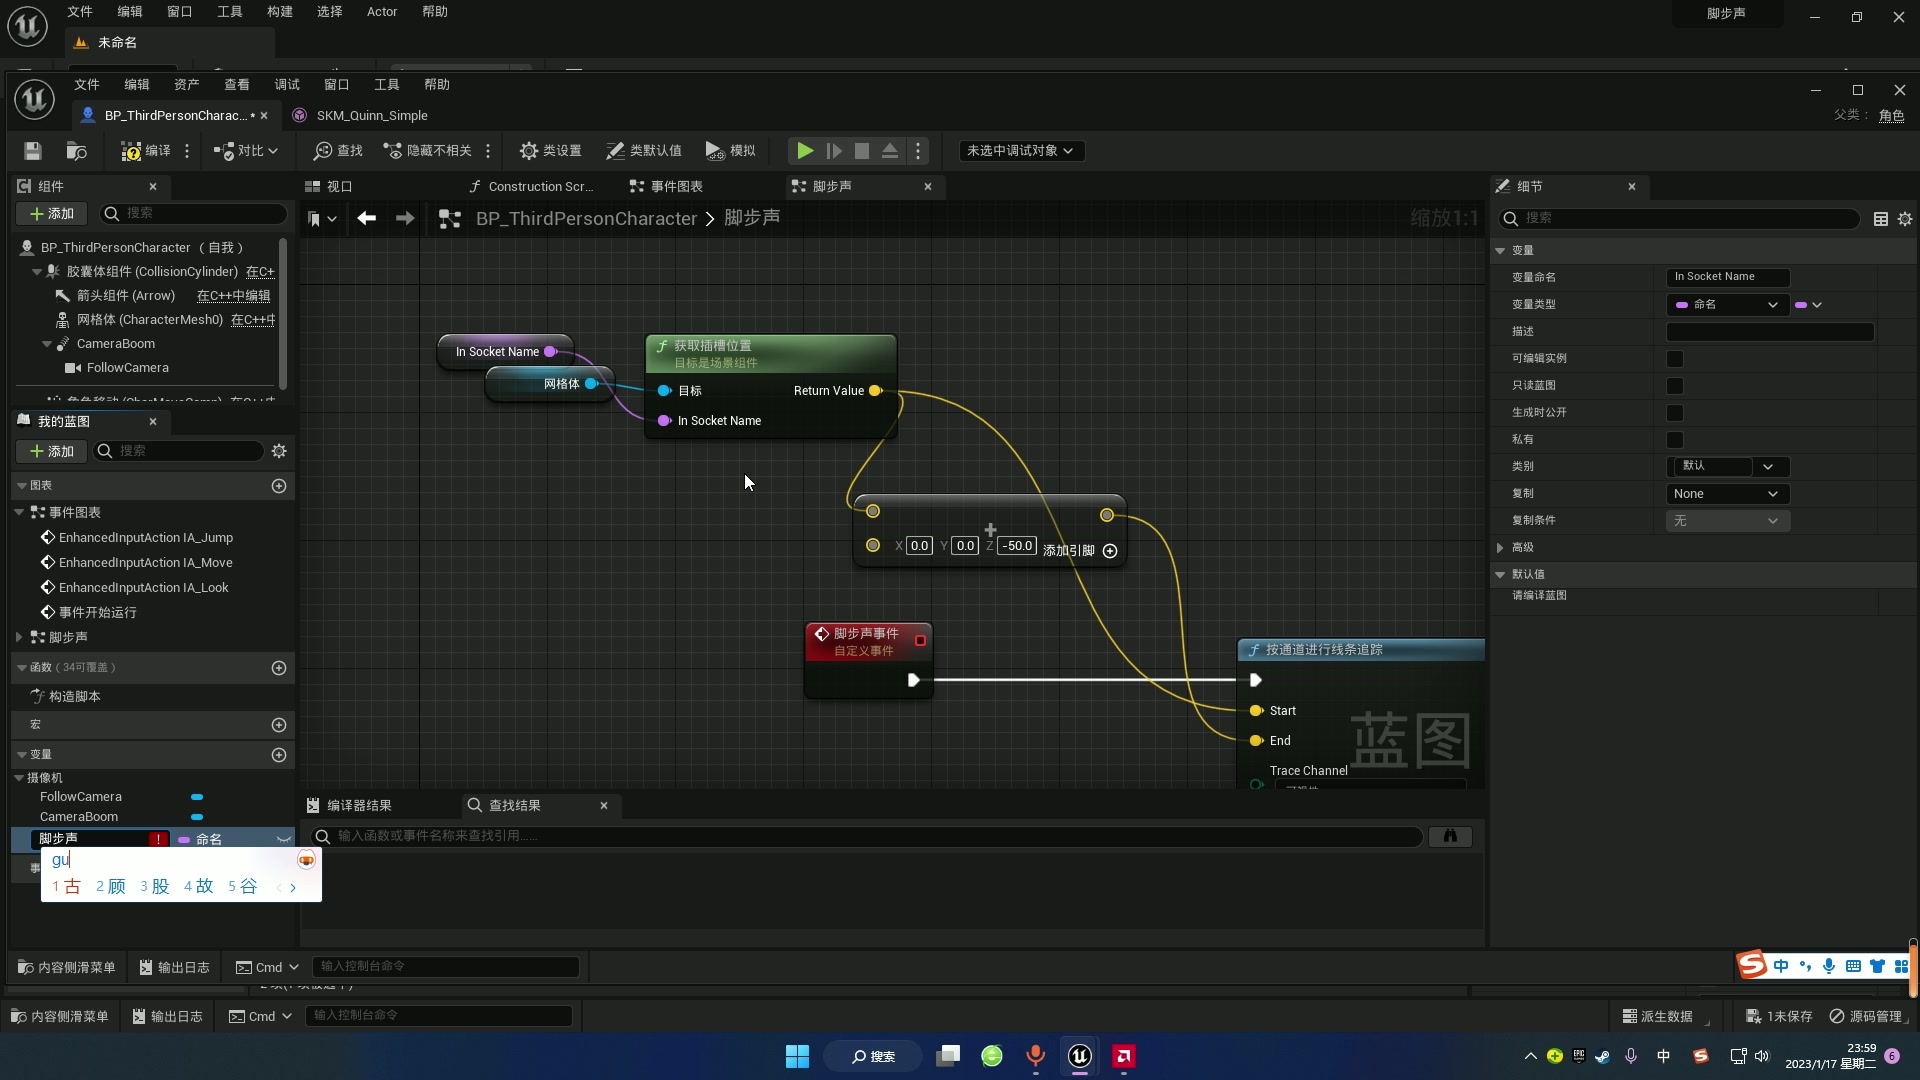1920x1080 pixels.
Task: Toggle the 只读蓝图 checkbox
Action: point(1675,385)
